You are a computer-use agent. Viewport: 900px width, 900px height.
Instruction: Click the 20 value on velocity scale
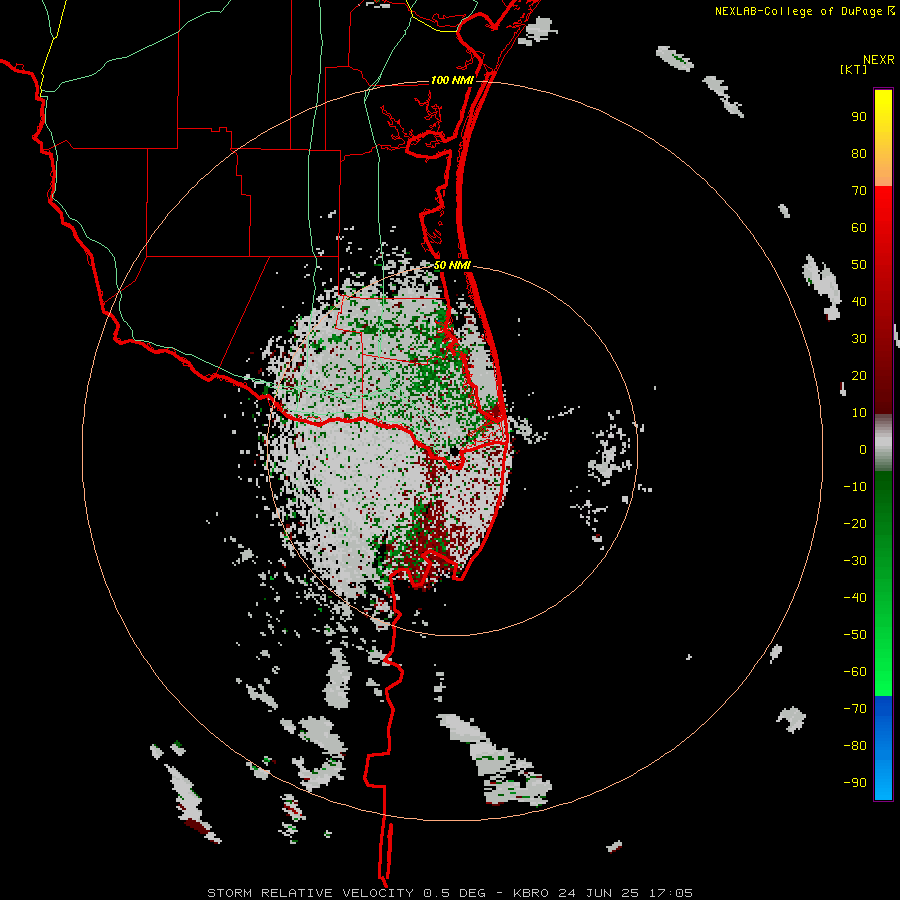(x=859, y=376)
